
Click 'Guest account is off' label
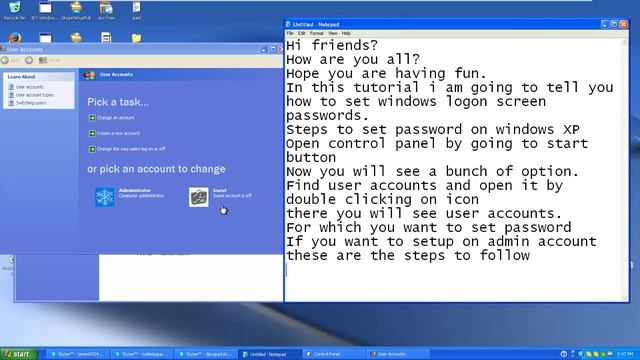pos(232,196)
